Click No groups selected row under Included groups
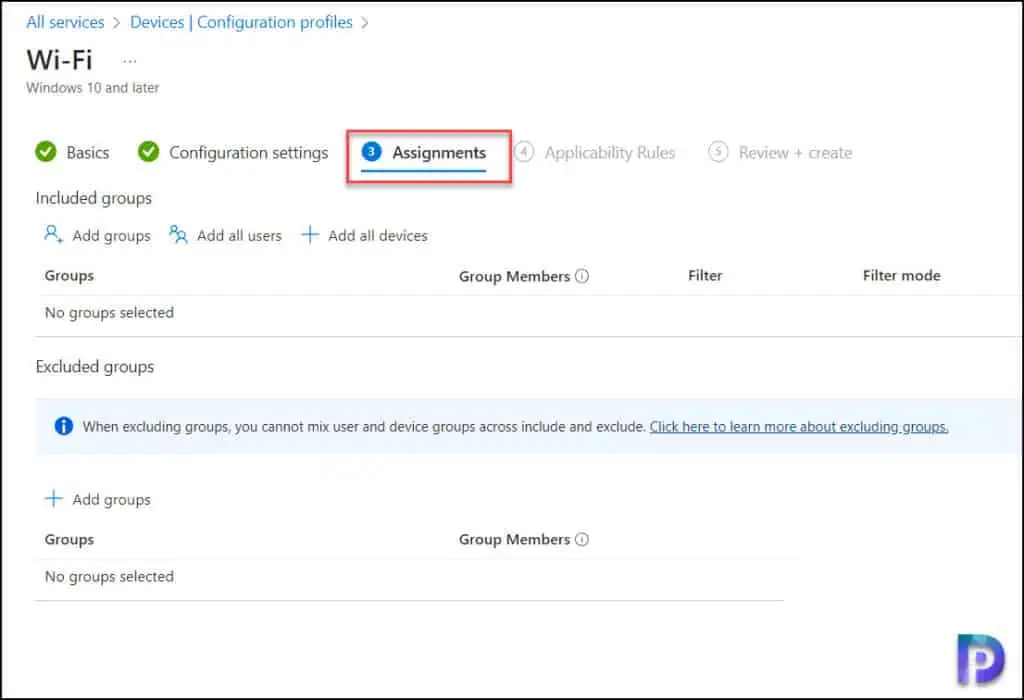The image size is (1024, 700). click(528, 313)
